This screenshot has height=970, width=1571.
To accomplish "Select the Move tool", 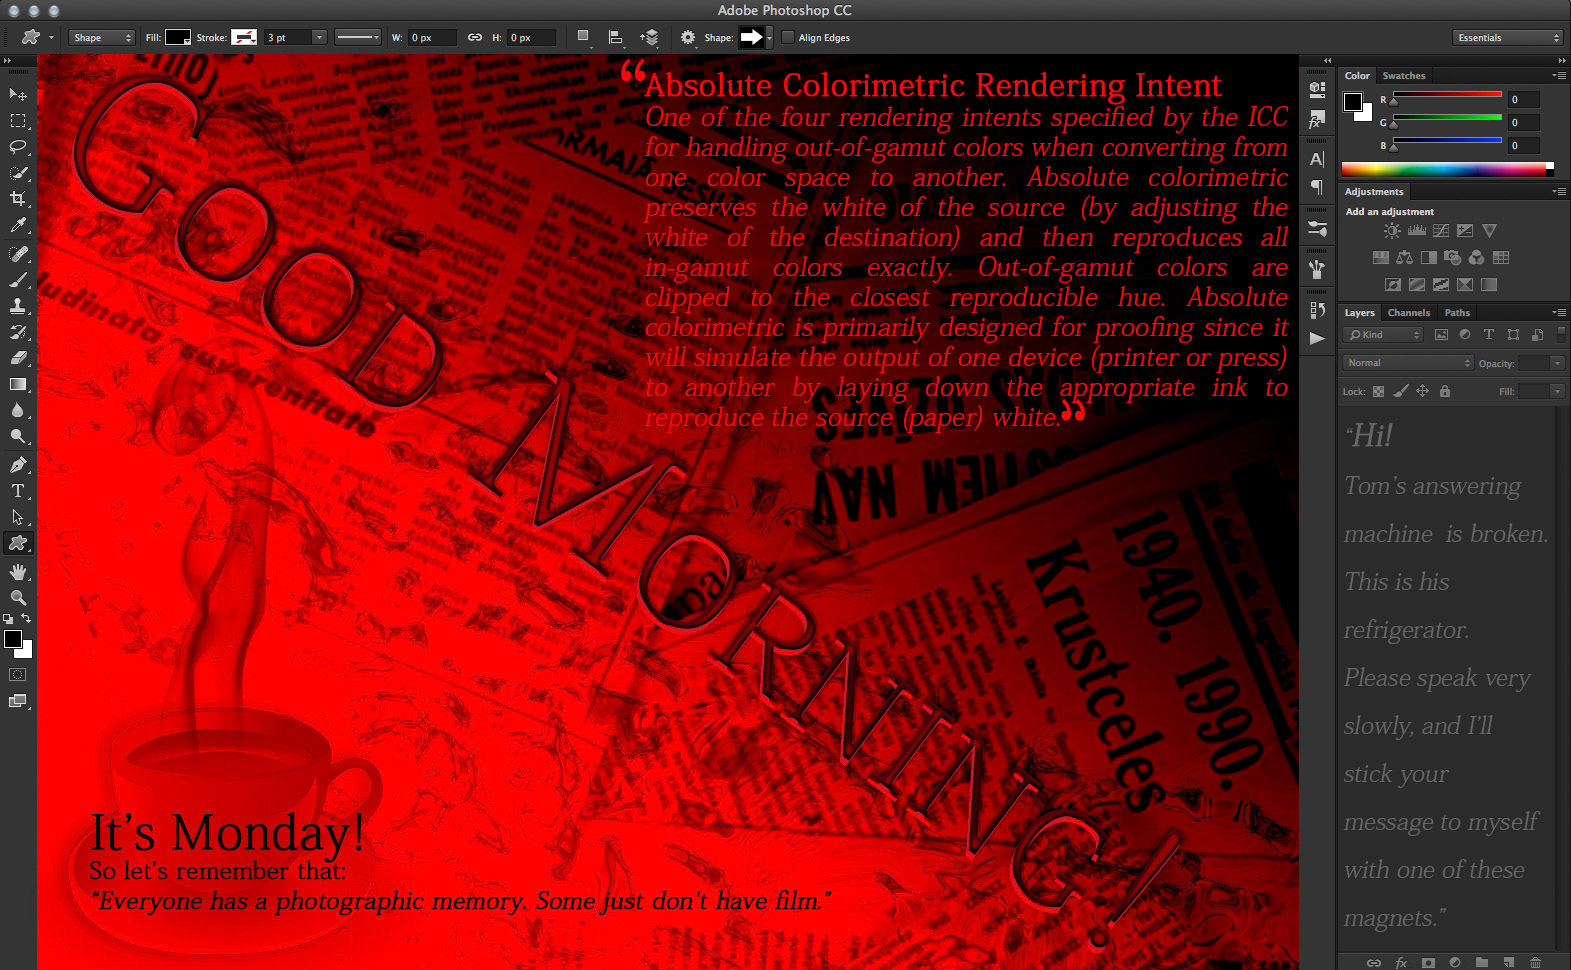I will [18, 94].
